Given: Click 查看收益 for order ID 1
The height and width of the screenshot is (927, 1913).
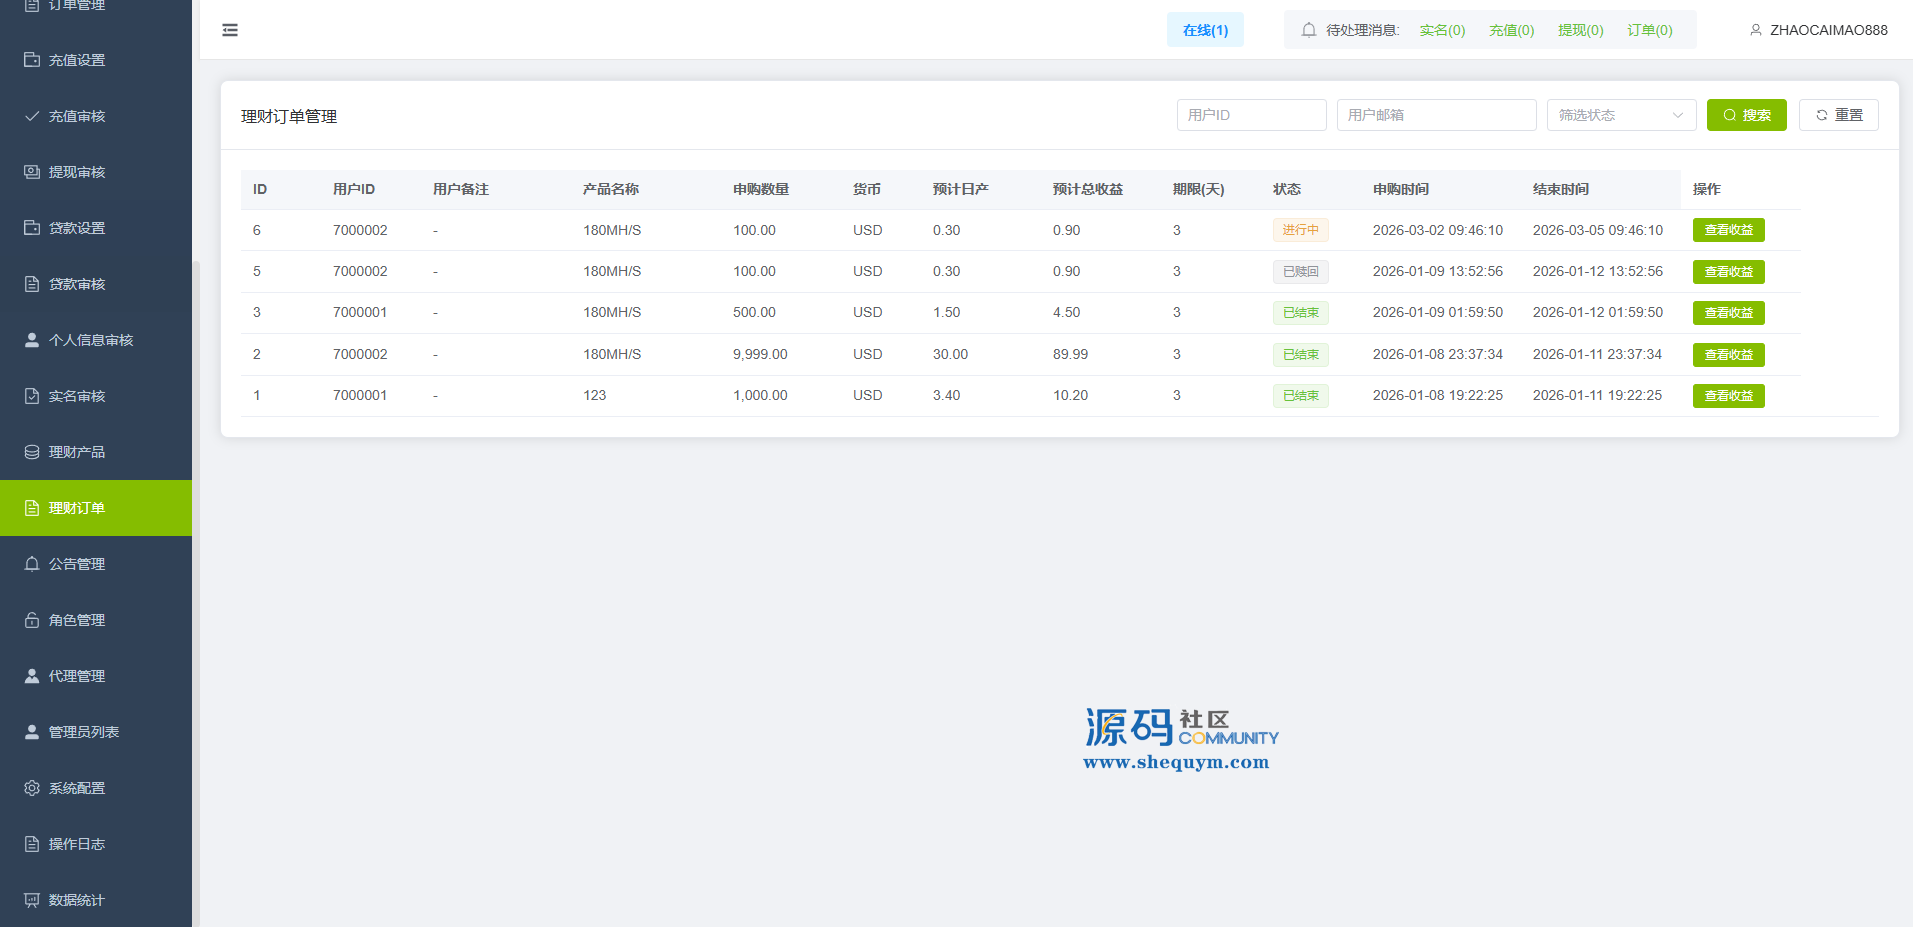Looking at the screenshot, I should [1728, 396].
